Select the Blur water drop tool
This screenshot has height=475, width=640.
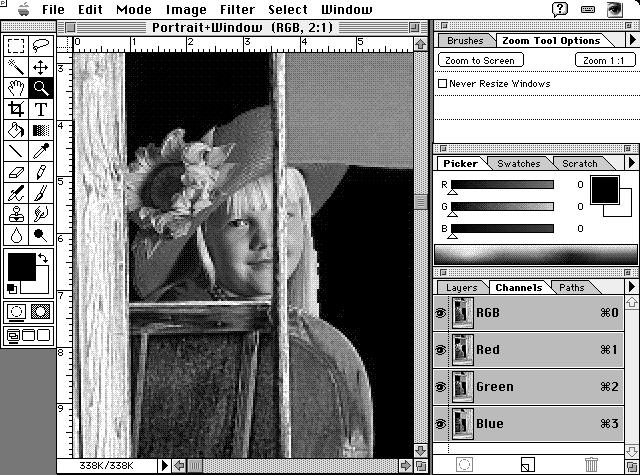pyautogui.click(x=16, y=235)
